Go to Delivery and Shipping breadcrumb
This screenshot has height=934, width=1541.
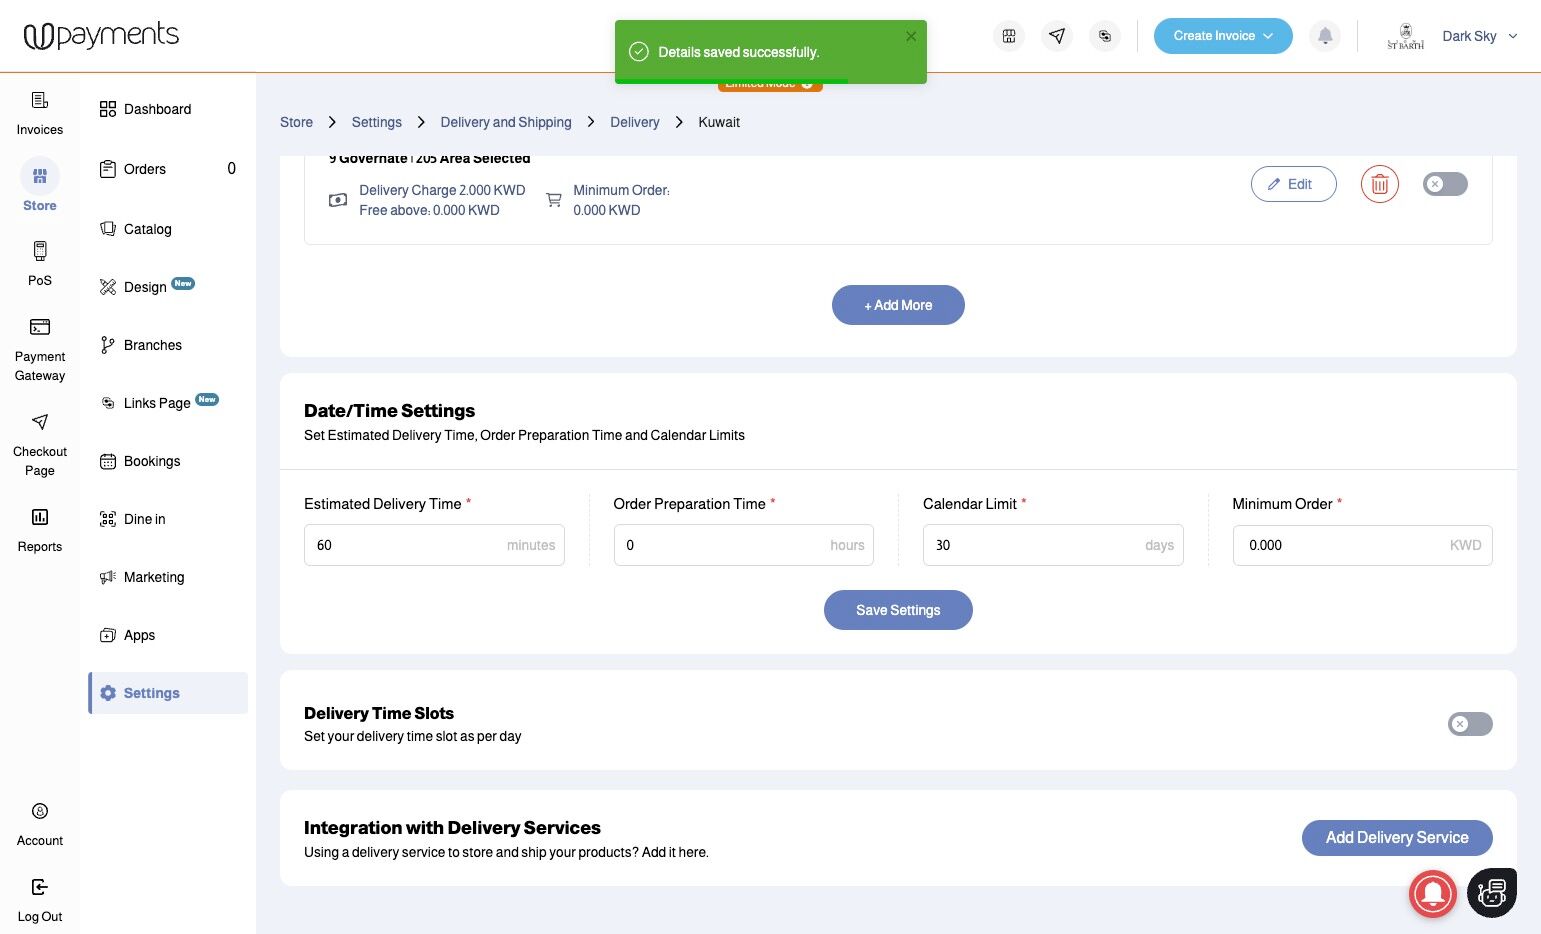(506, 122)
